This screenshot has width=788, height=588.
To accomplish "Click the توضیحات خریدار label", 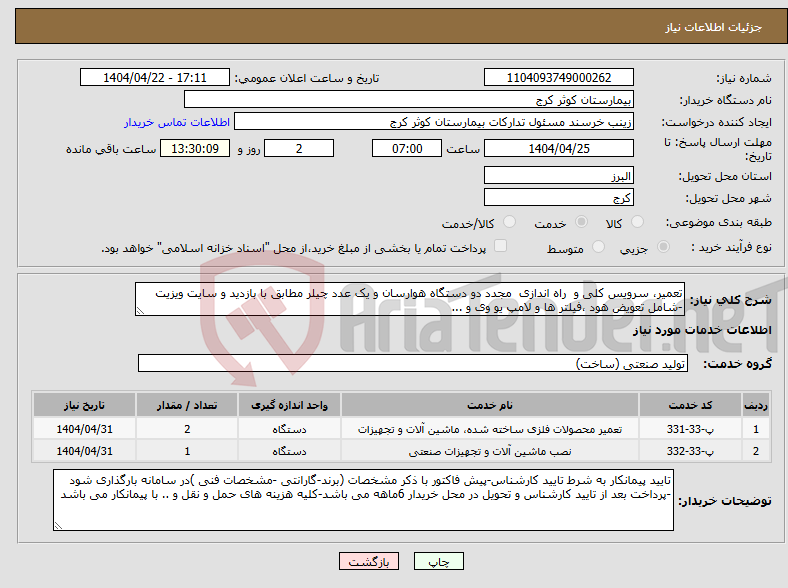I will point(725,501).
